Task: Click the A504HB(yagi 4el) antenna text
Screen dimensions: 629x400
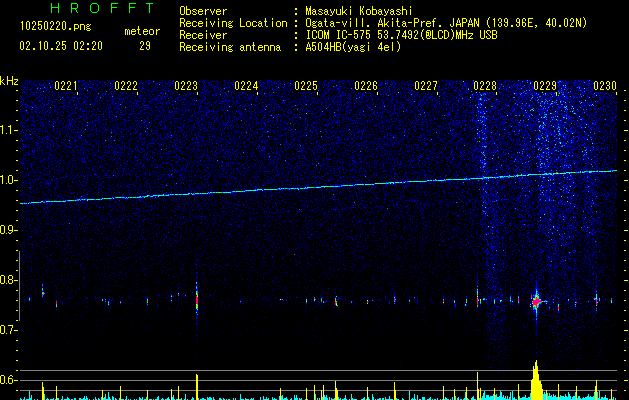Action: [353, 47]
